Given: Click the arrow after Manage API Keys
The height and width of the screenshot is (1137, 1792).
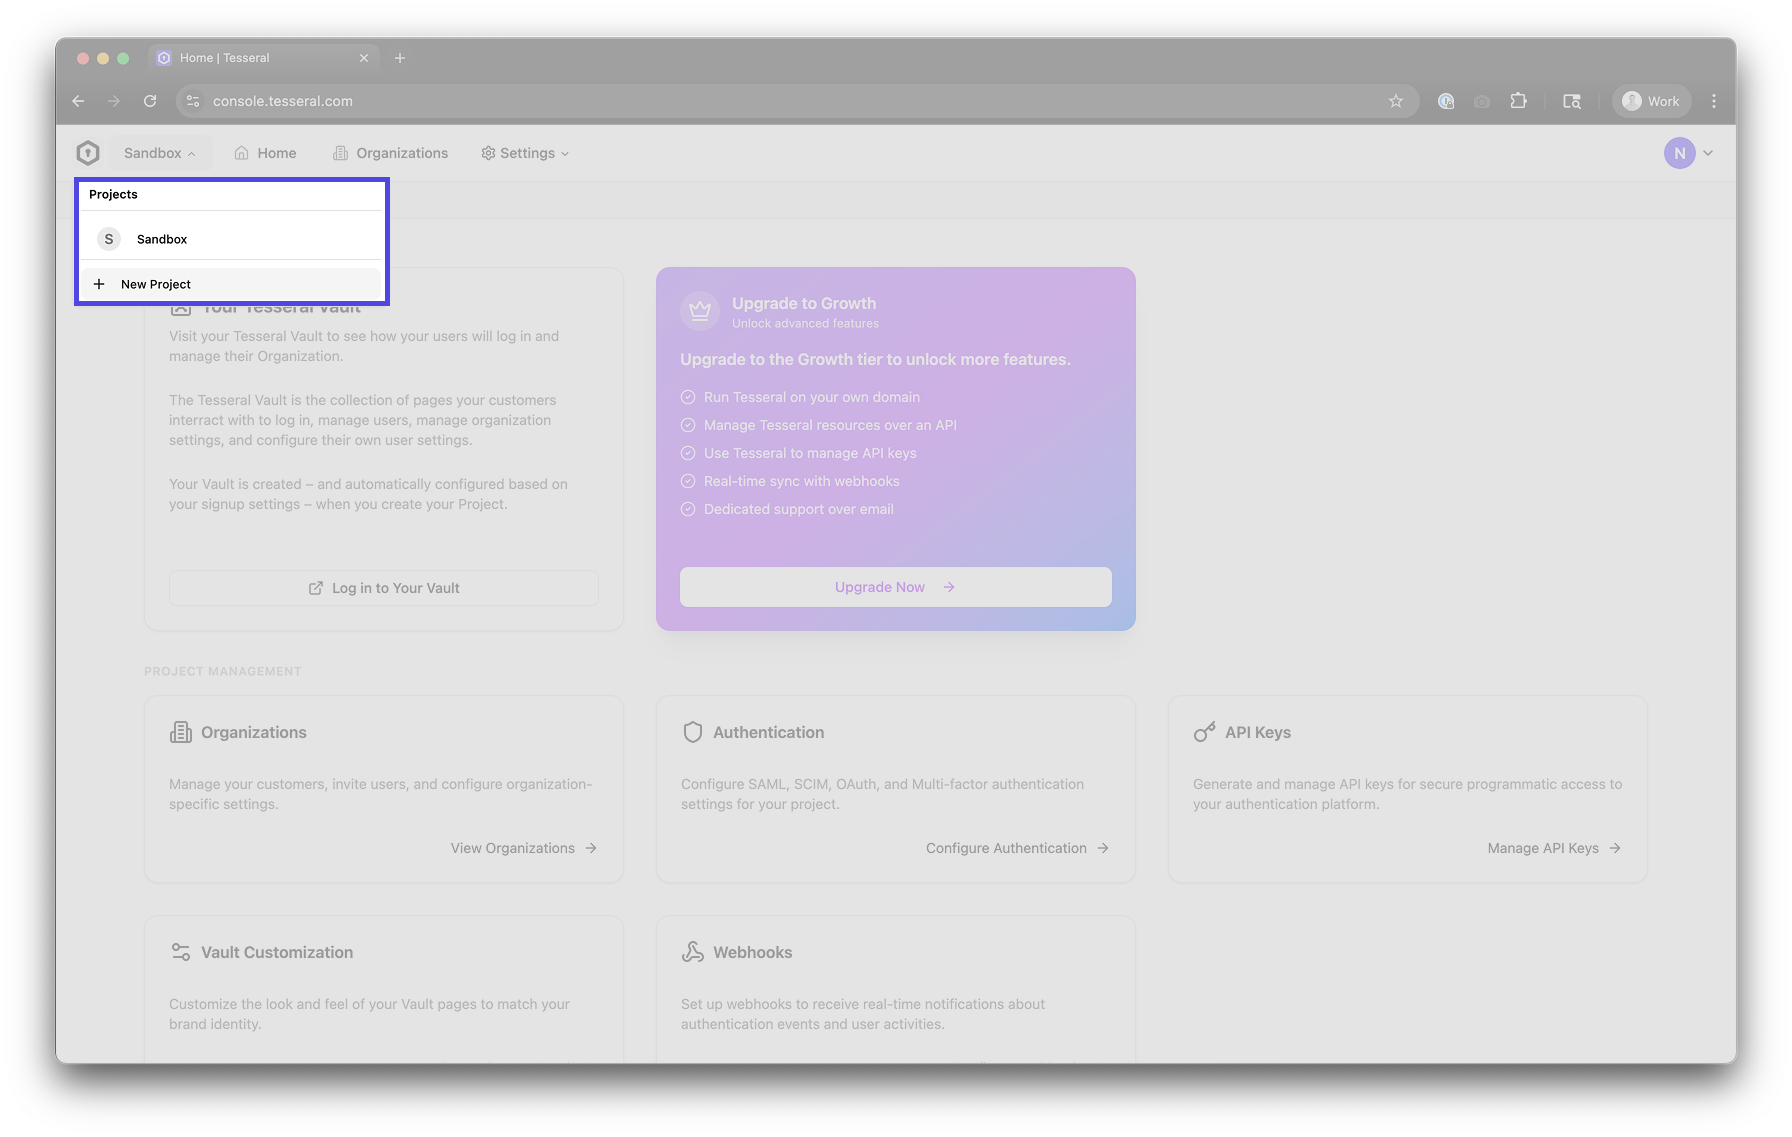Looking at the screenshot, I should 1615,848.
